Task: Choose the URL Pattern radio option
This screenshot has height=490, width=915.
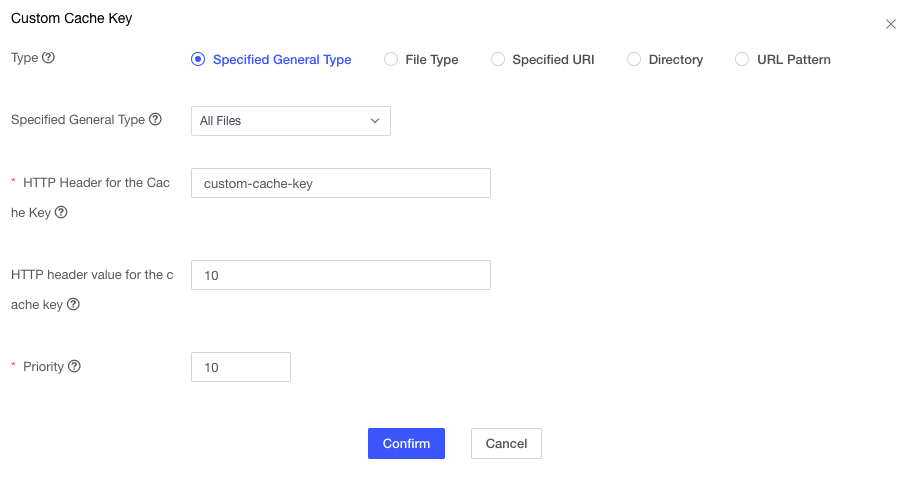Action: pyautogui.click(x=742, y=60)
